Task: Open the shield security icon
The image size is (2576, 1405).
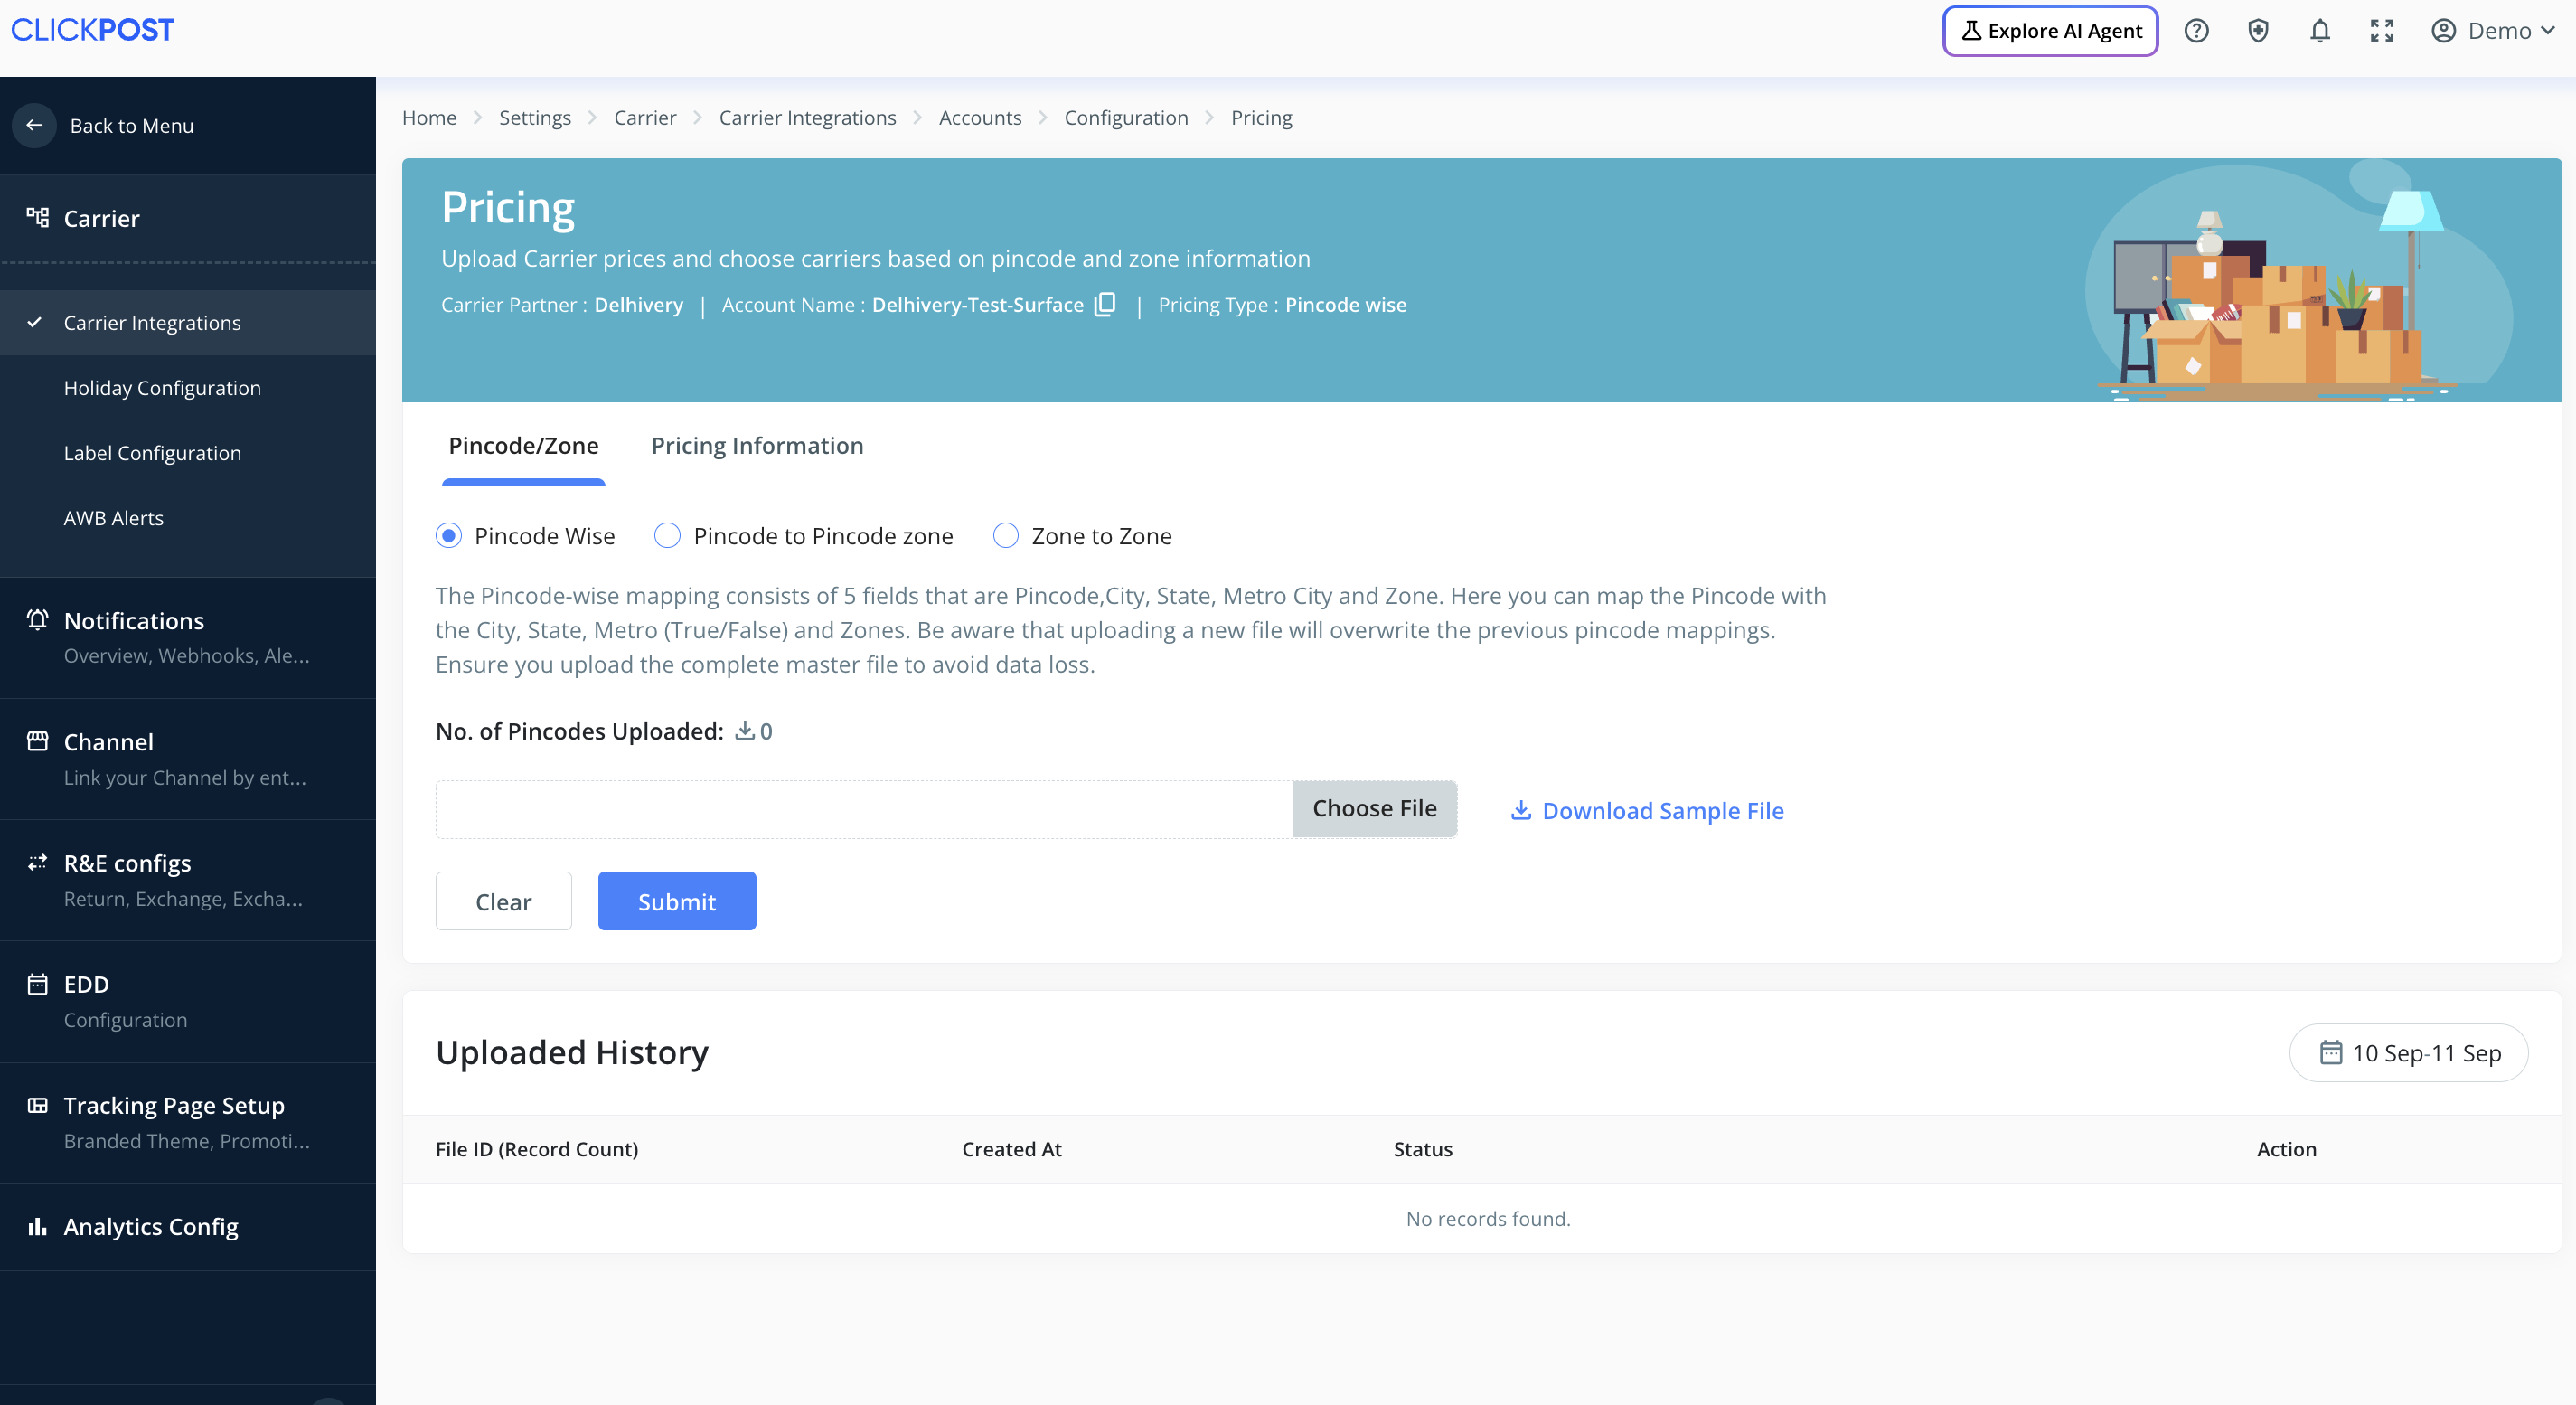Action: point(2258,31)
